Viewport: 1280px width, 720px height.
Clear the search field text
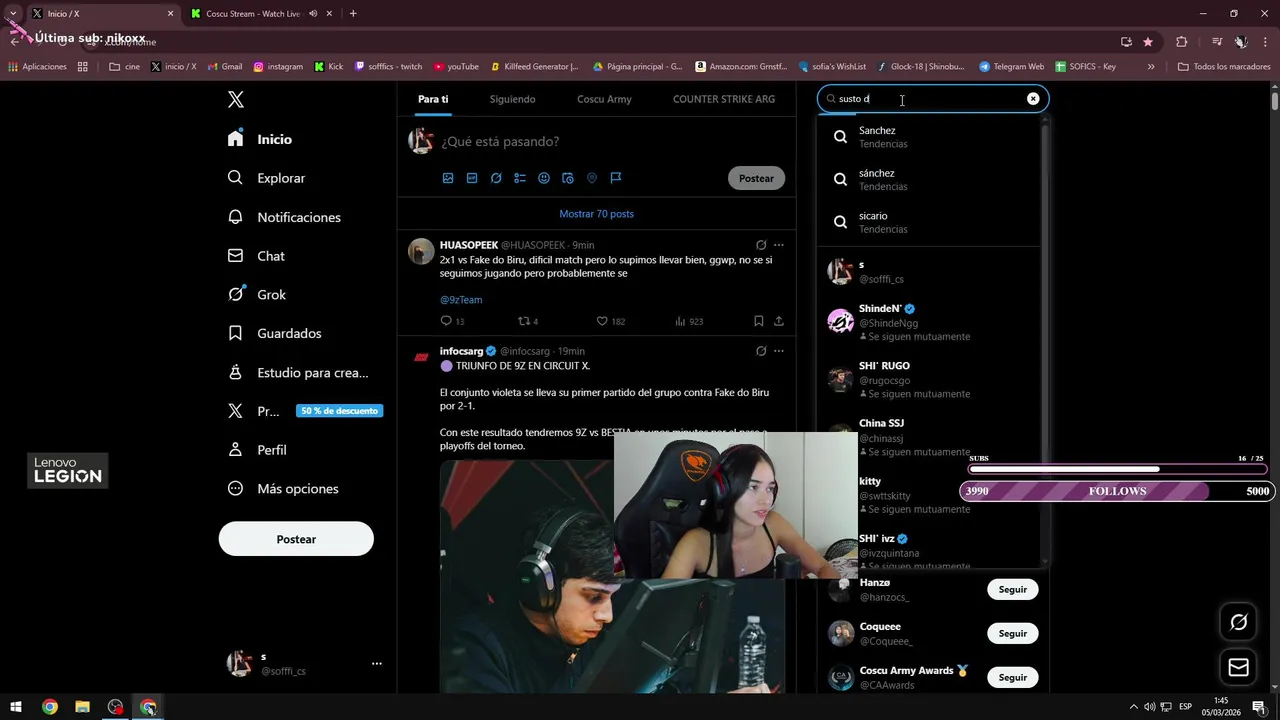point(1033,99)
